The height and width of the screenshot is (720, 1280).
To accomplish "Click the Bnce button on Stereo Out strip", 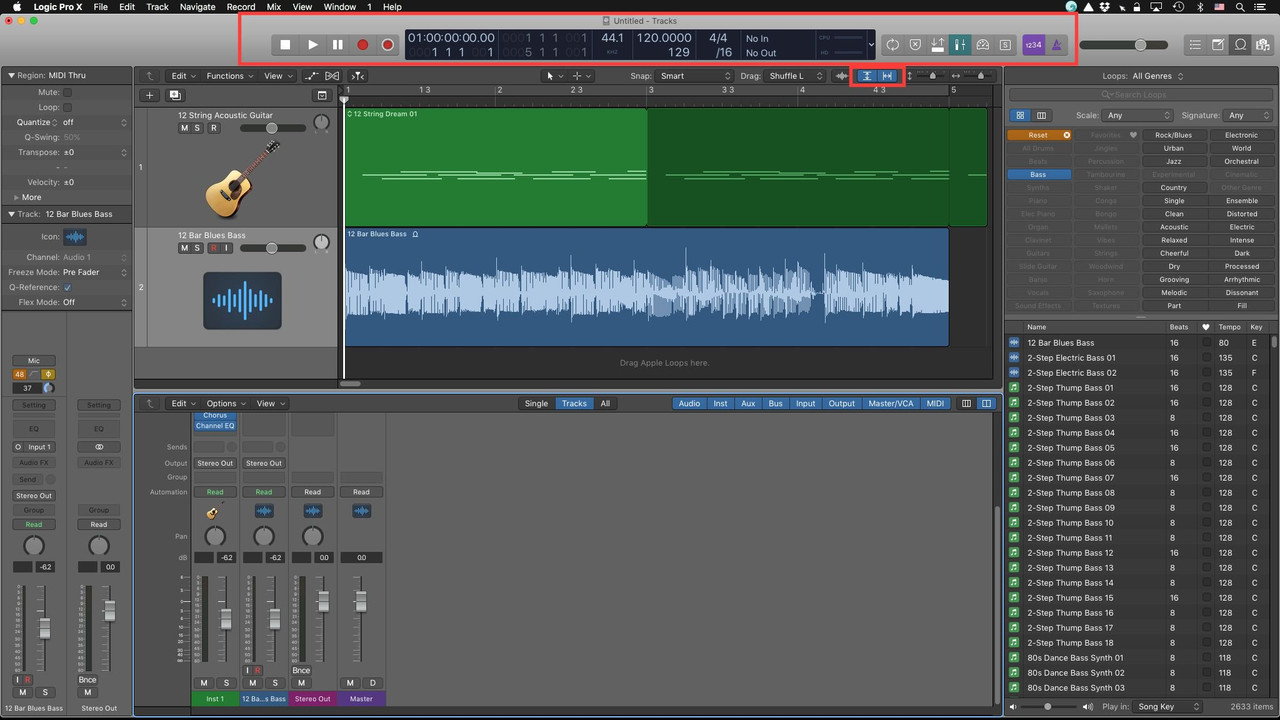I will [x=301, y=671].
